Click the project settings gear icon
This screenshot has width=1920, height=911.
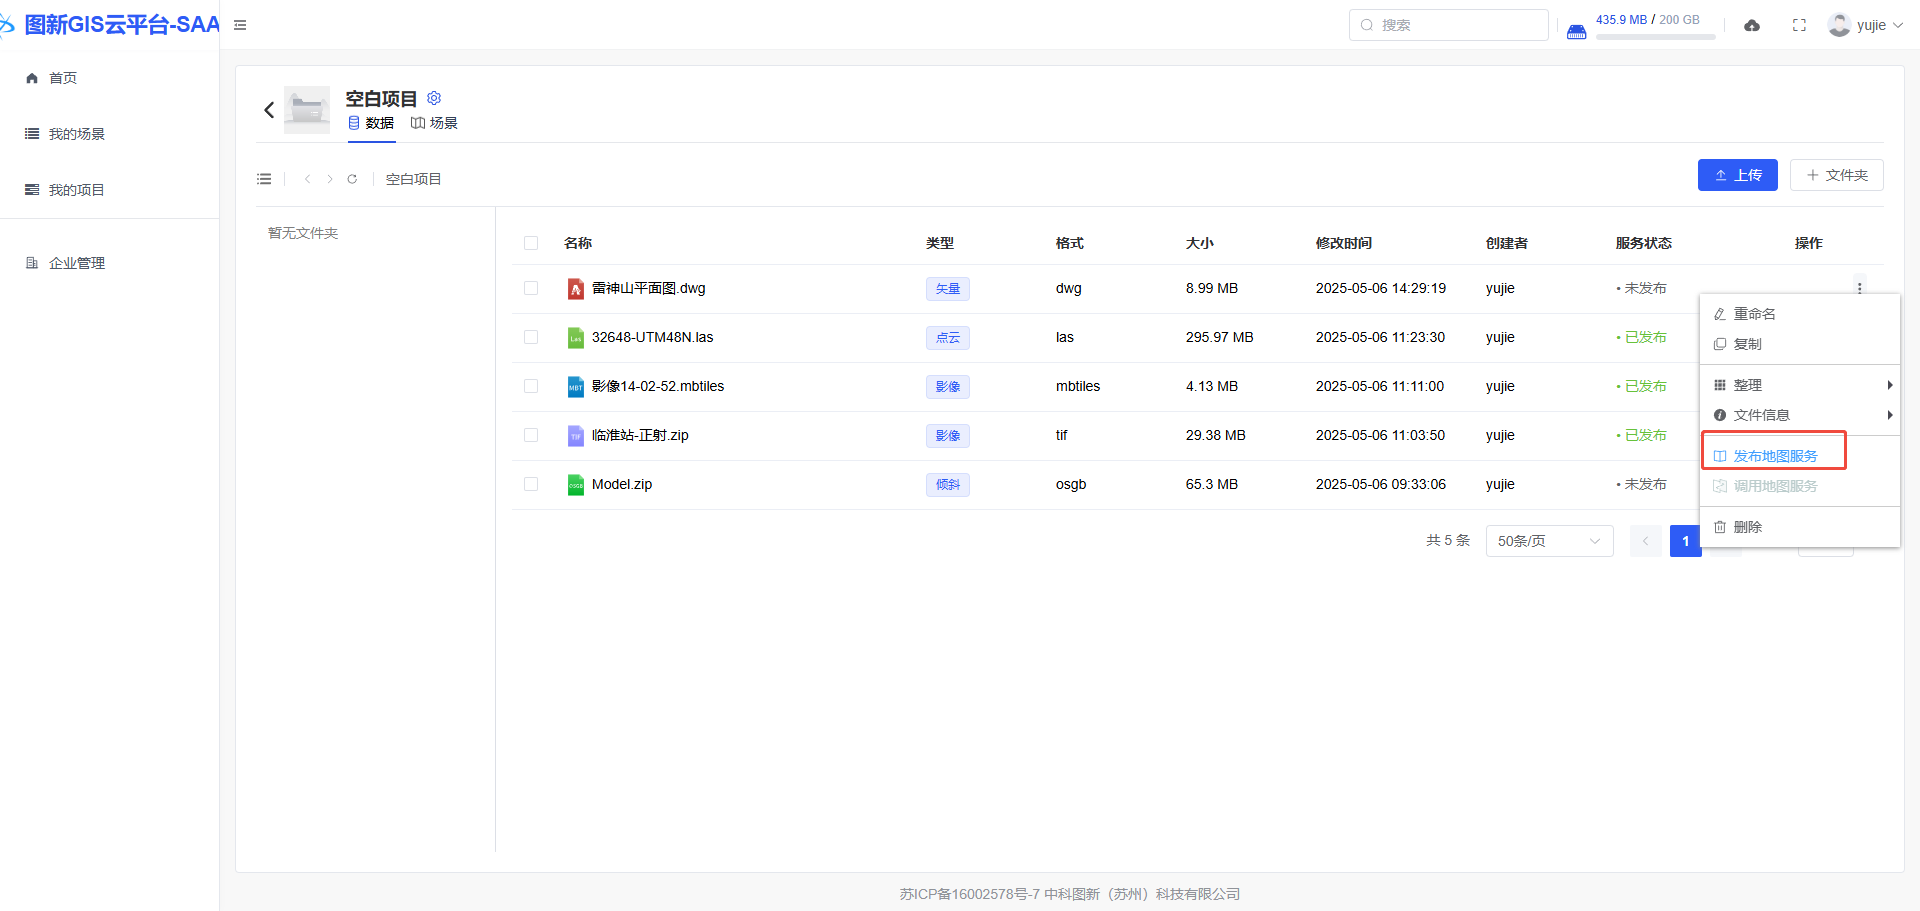pyautogui.click(x=434, y=98)
